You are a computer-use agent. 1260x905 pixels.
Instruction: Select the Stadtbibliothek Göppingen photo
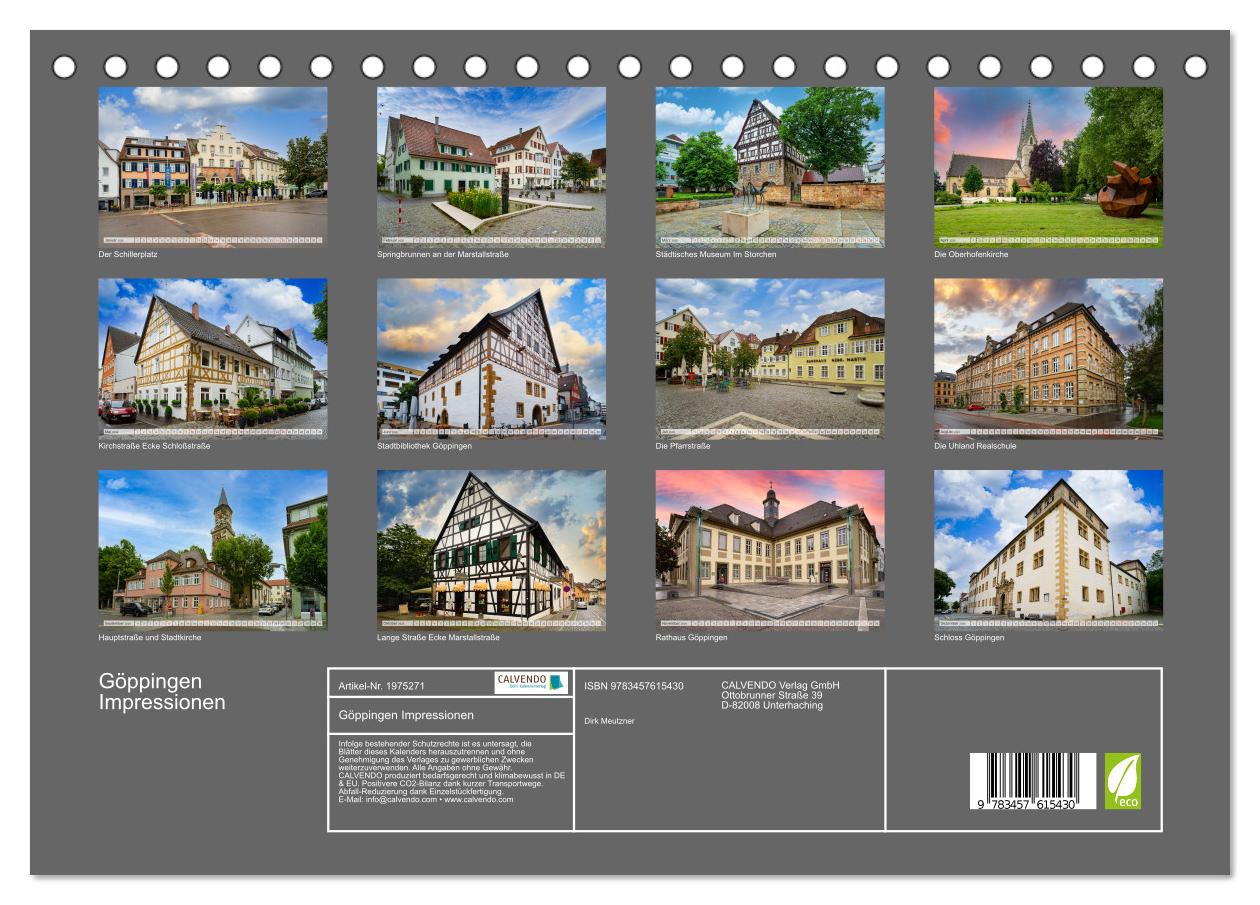click(x=491, y=358)
